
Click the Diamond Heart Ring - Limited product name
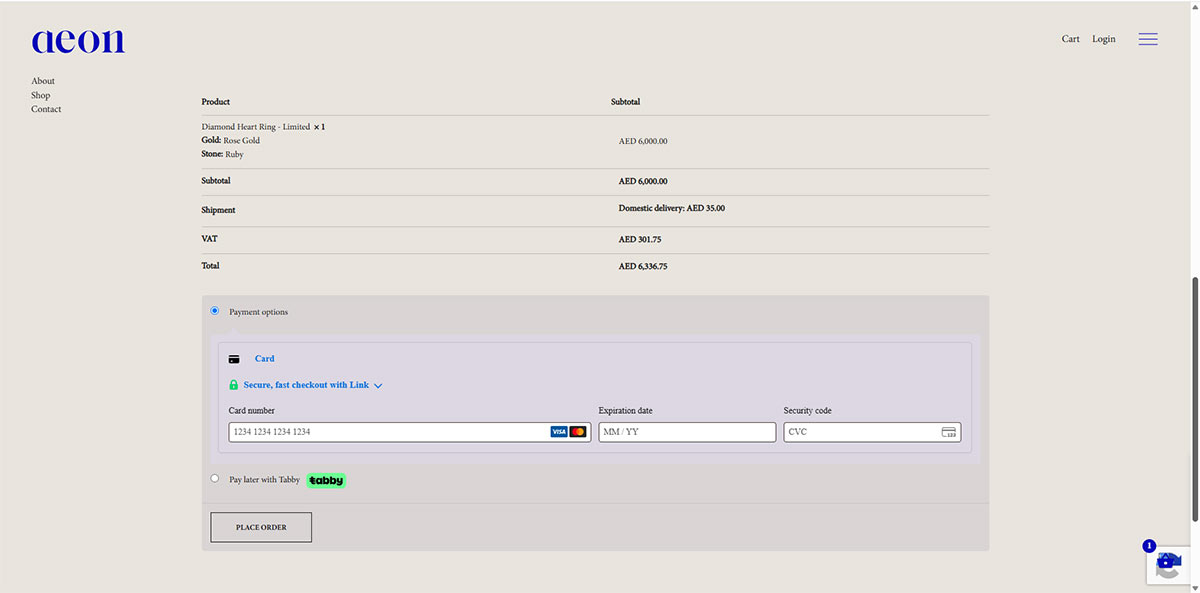(256, 127)
